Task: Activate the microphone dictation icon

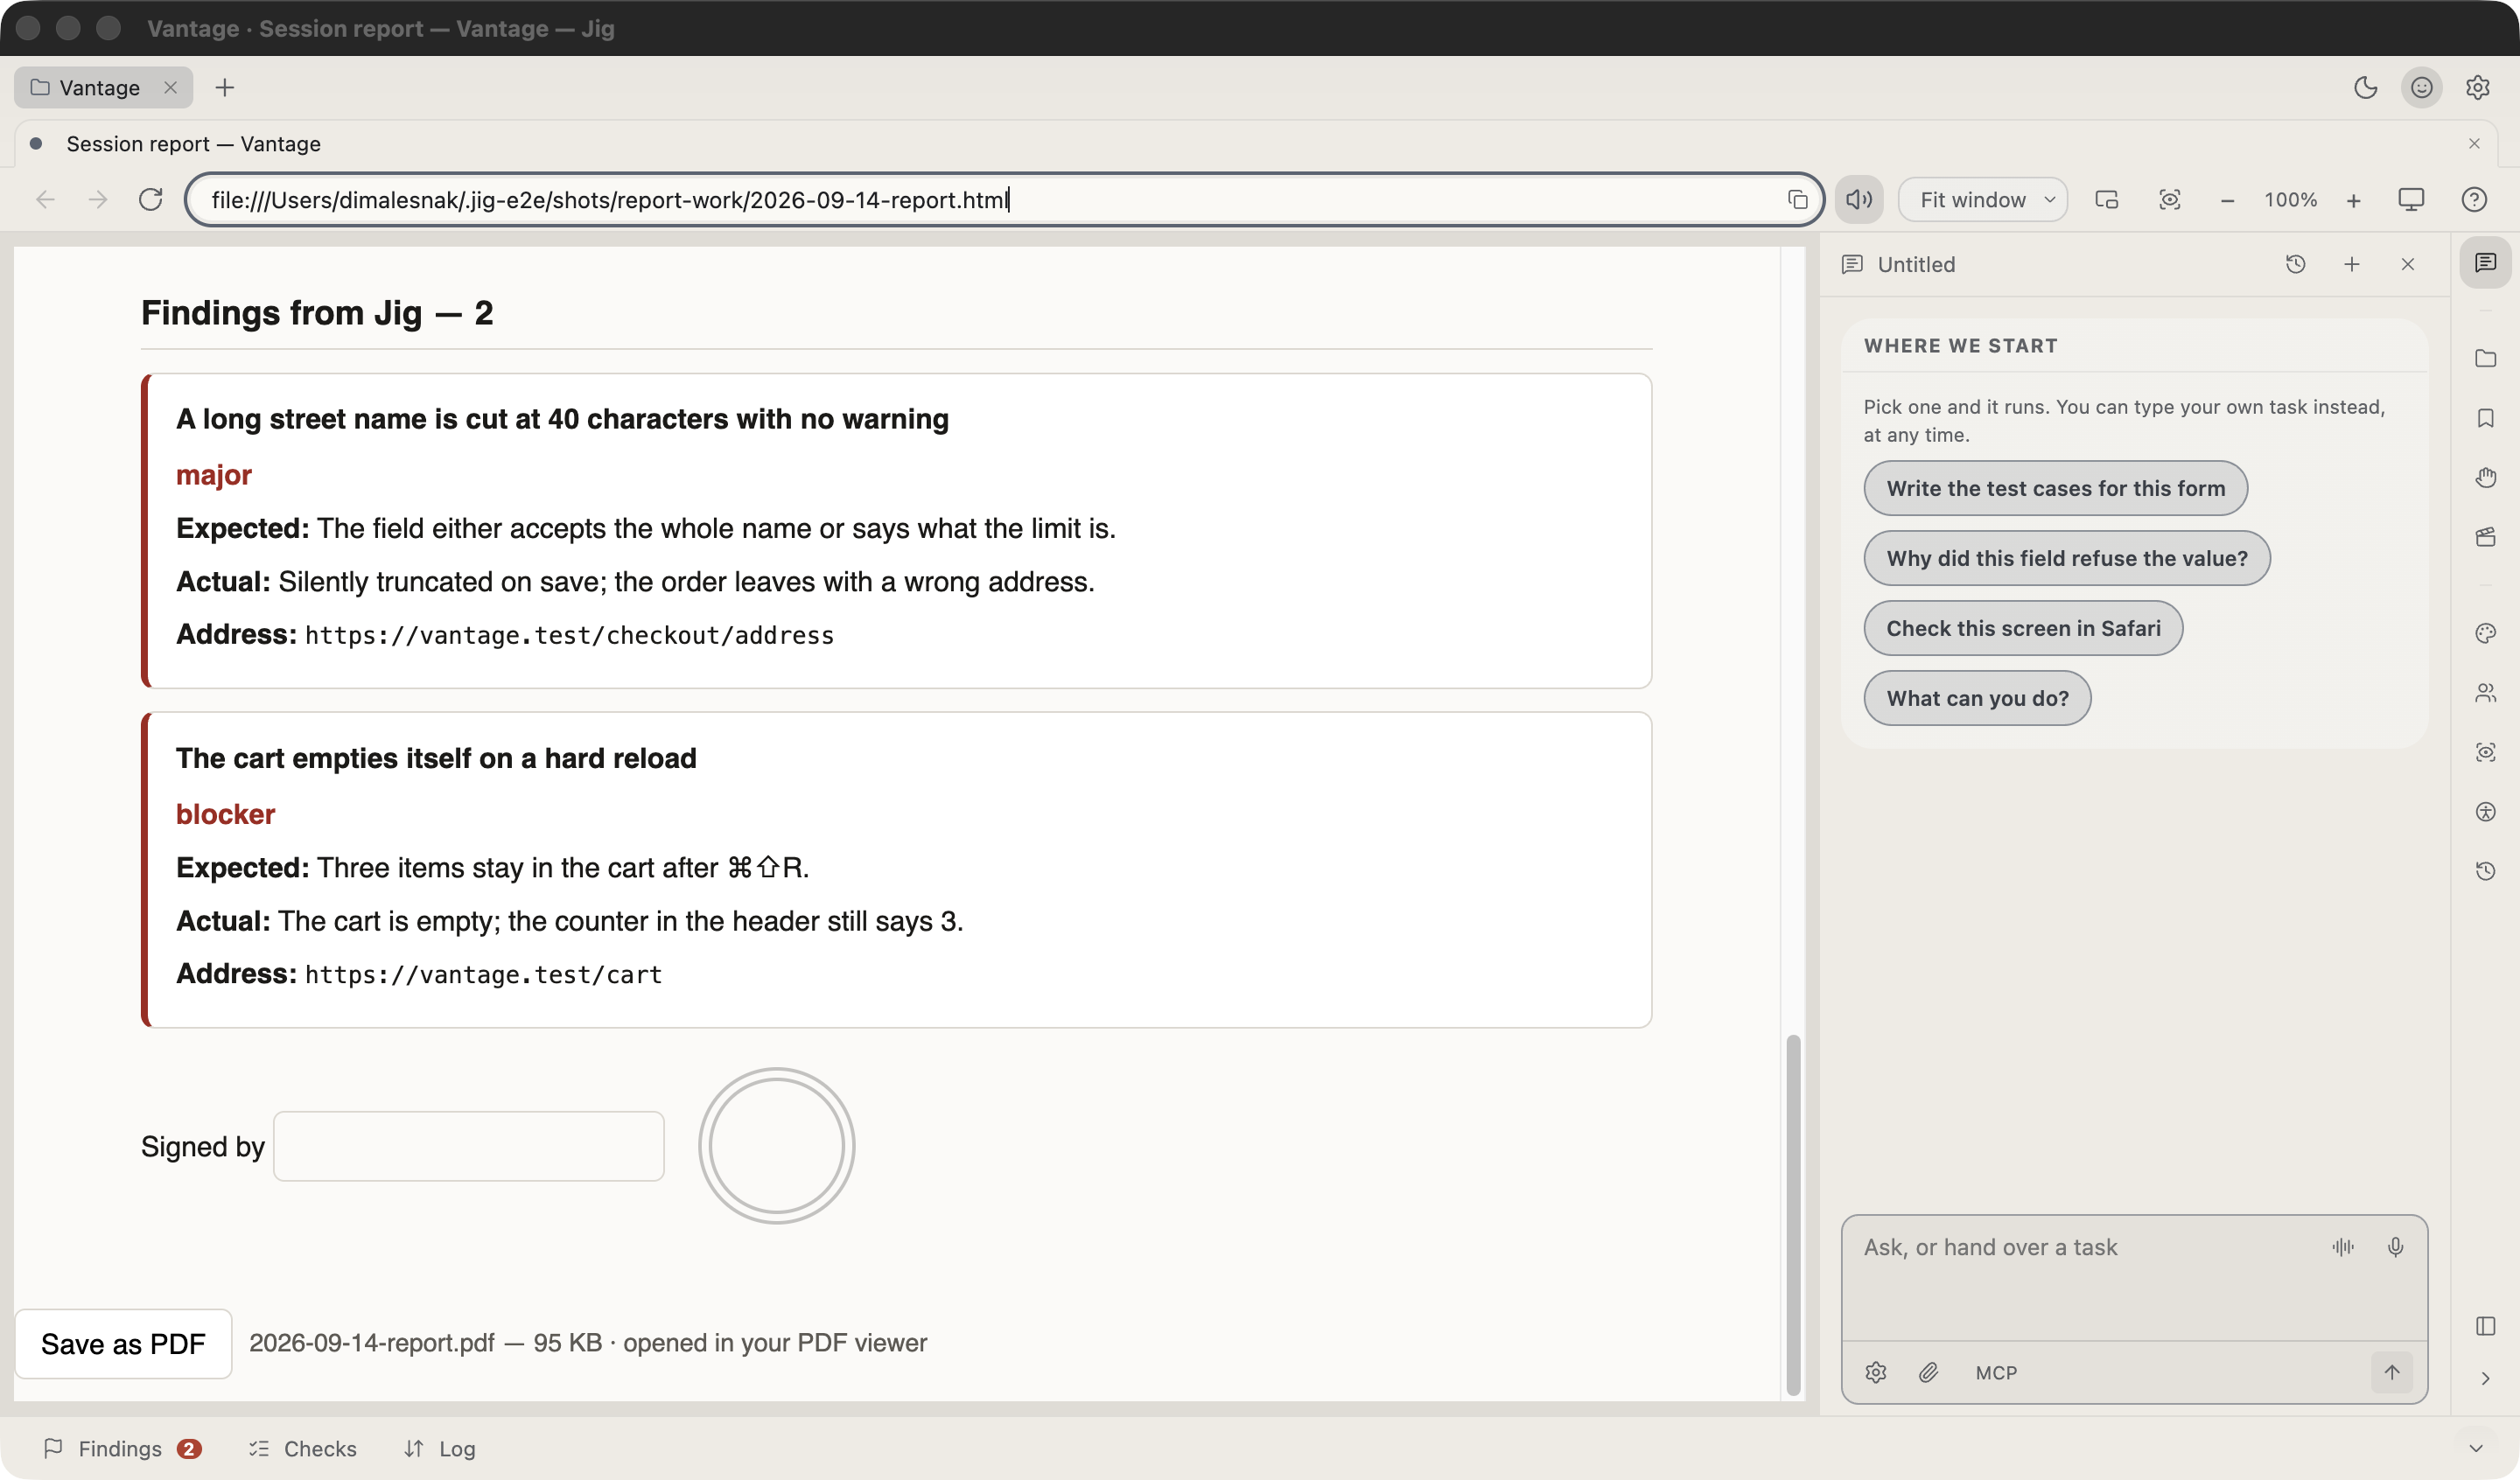Action: pyautogui.click(x=2395, y=1247)
